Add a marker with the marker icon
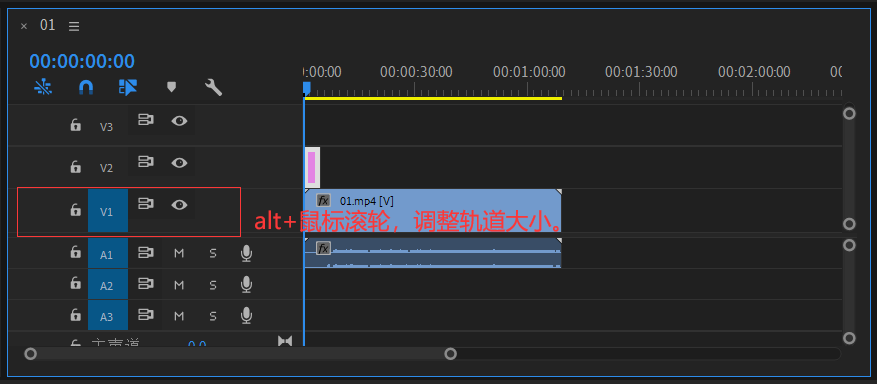This screenshot has height=384, width=877. tap(172, 87)
